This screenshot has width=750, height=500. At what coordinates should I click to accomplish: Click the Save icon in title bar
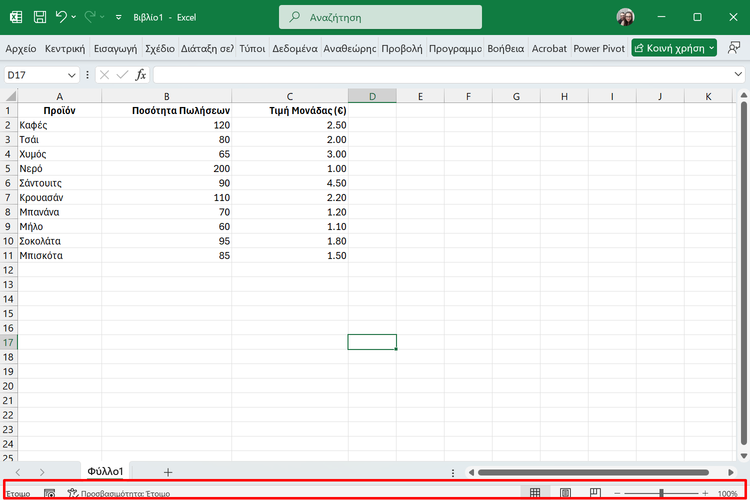[39, 17]
